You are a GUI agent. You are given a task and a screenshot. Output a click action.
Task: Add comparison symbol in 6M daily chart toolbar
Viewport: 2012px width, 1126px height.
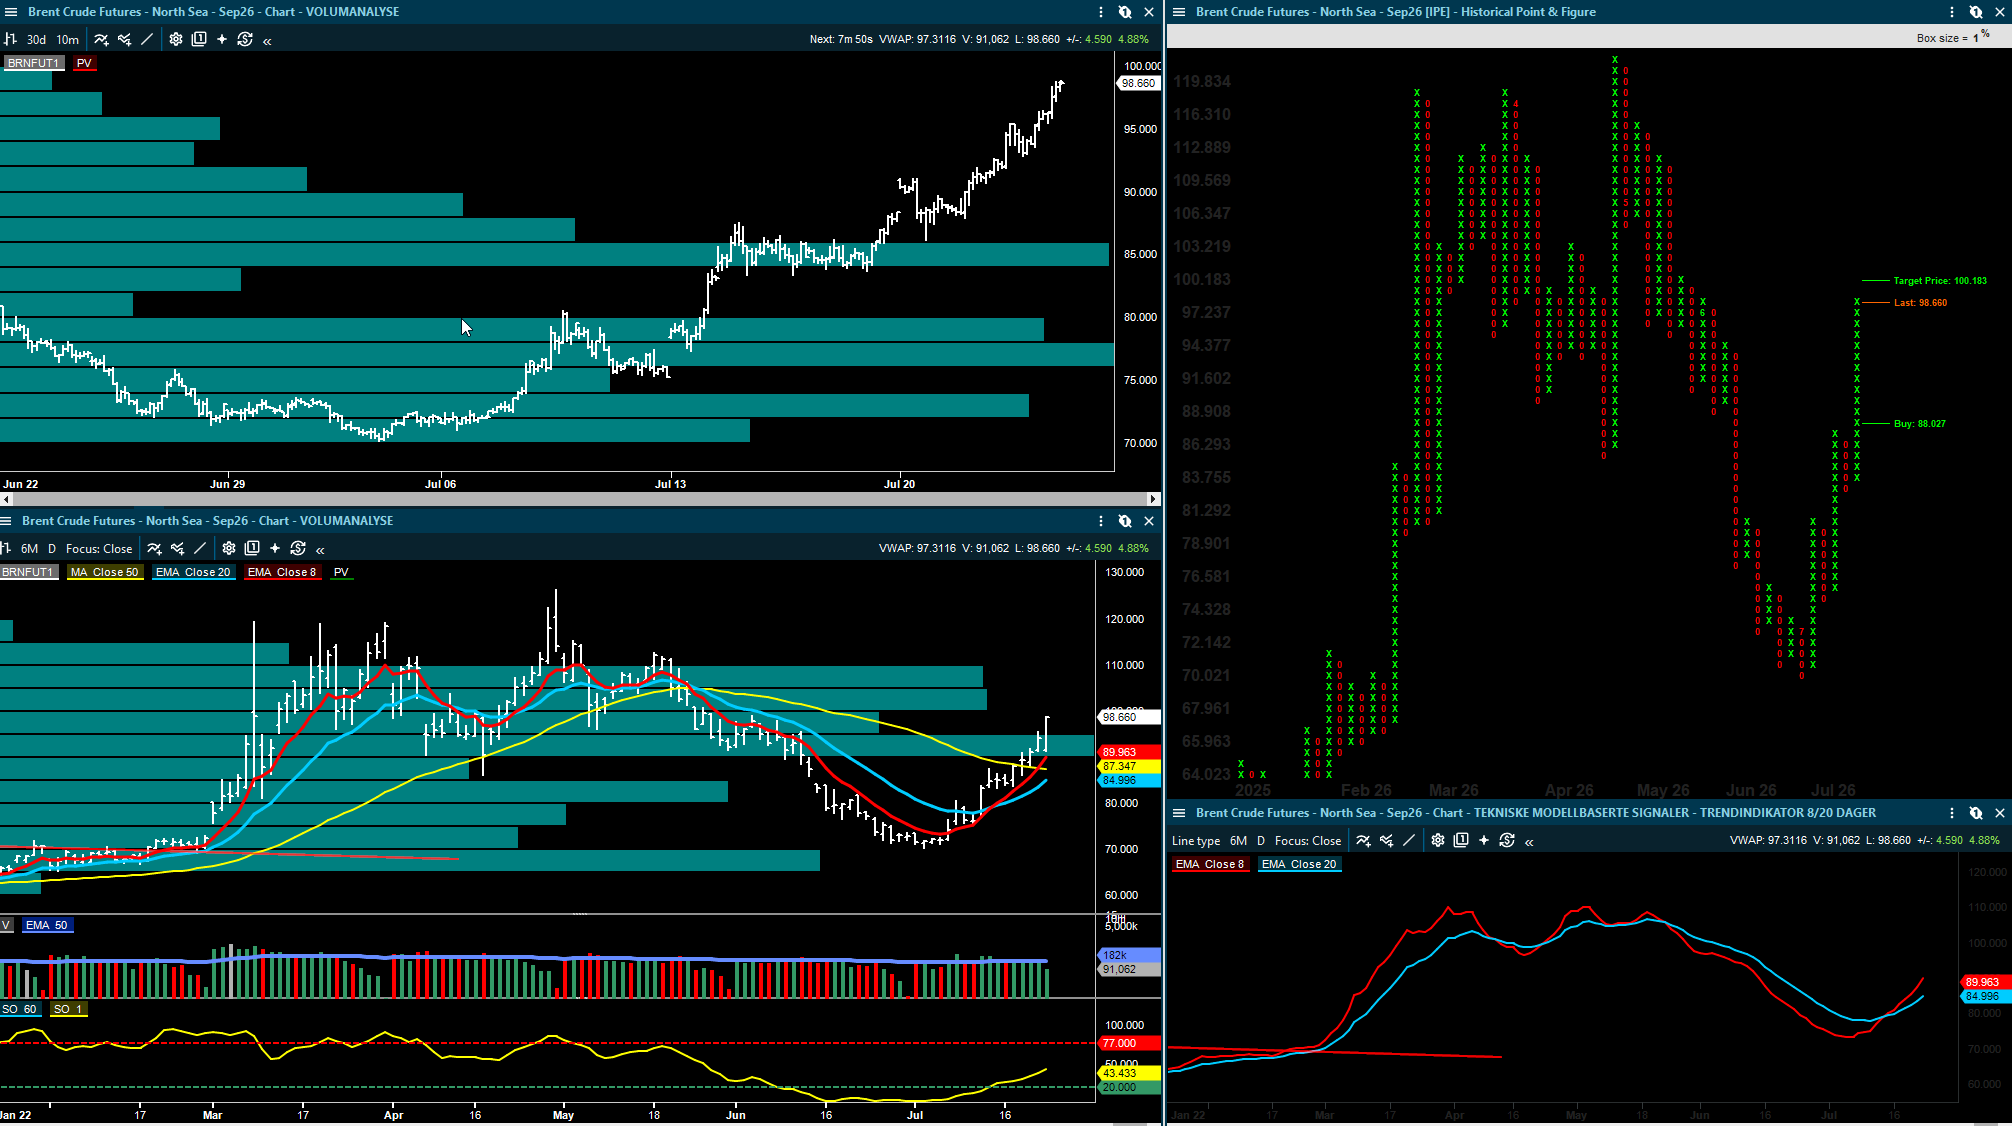(177, 548)
